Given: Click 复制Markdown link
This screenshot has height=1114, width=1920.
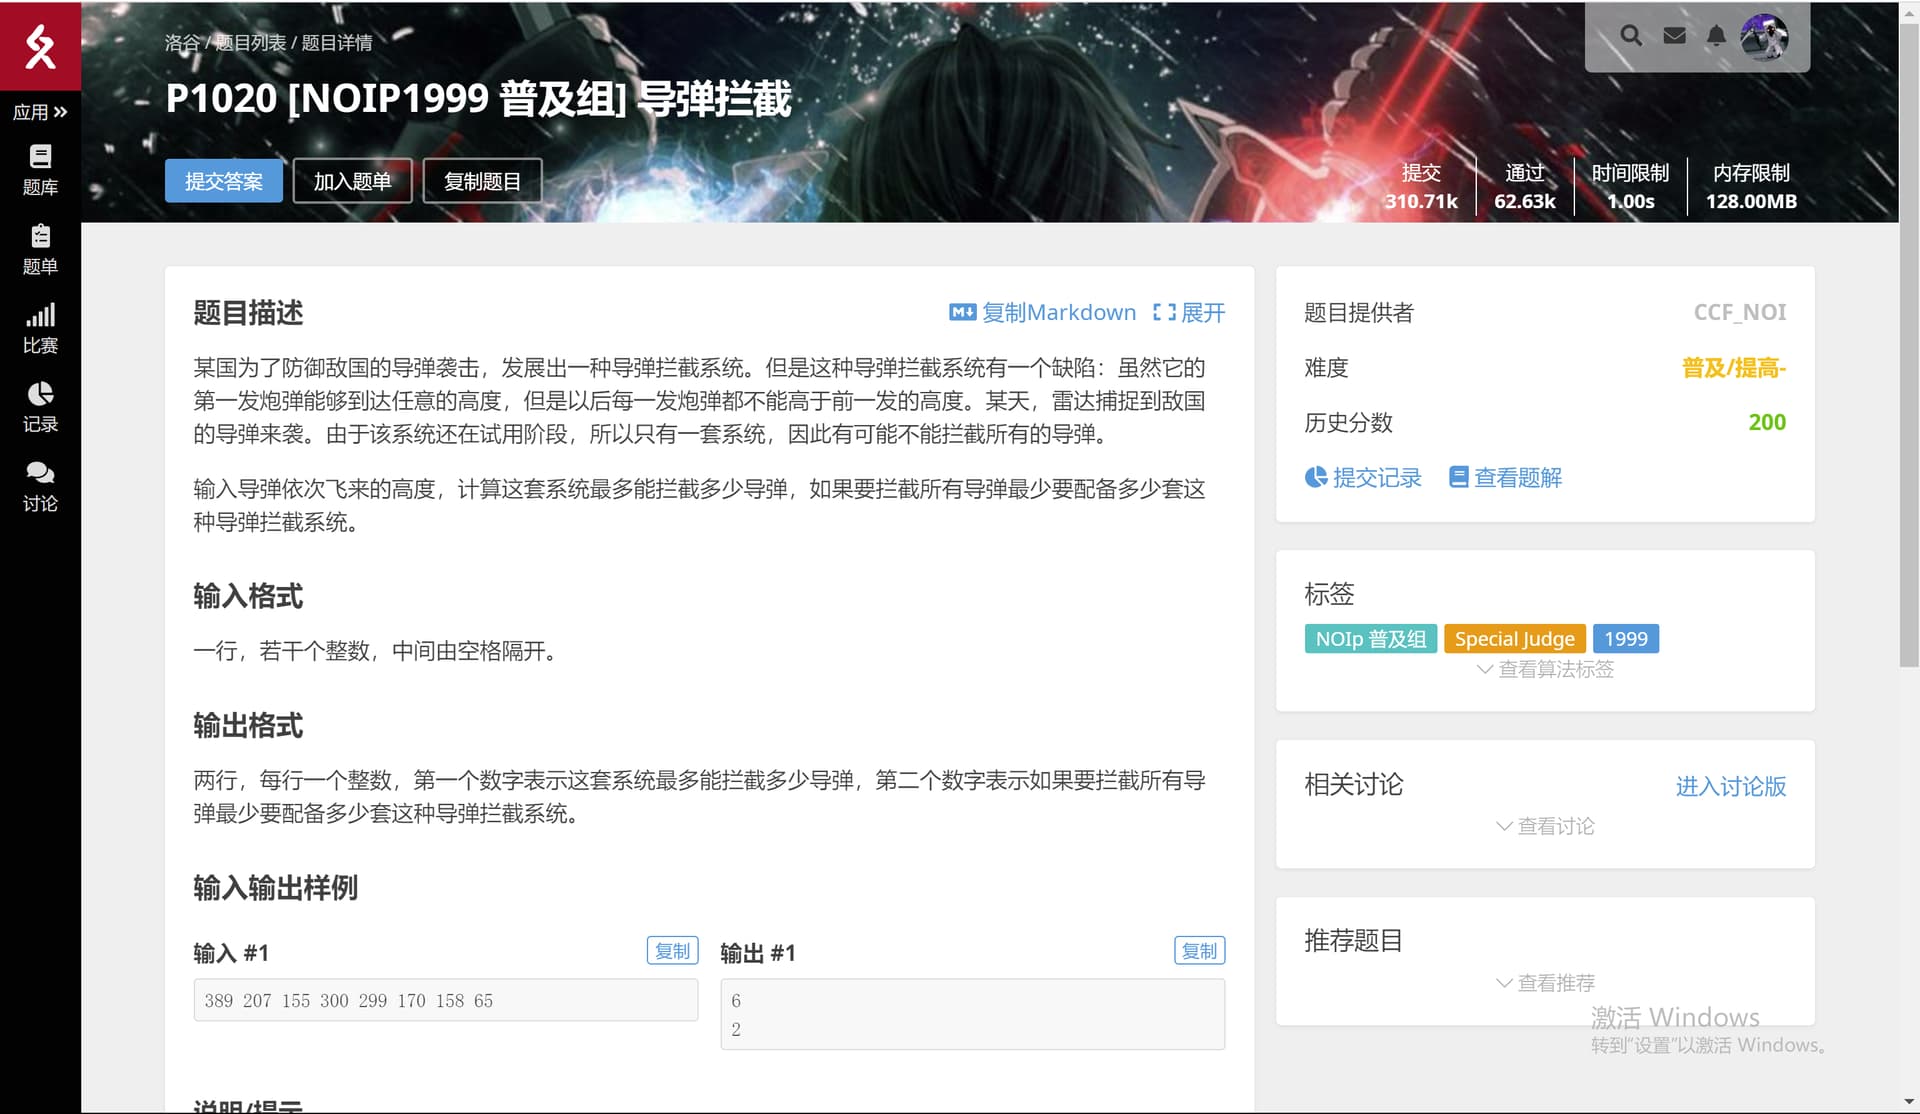Looking at the screenshot, I should pyautogui.click(x=1042, y=312).
